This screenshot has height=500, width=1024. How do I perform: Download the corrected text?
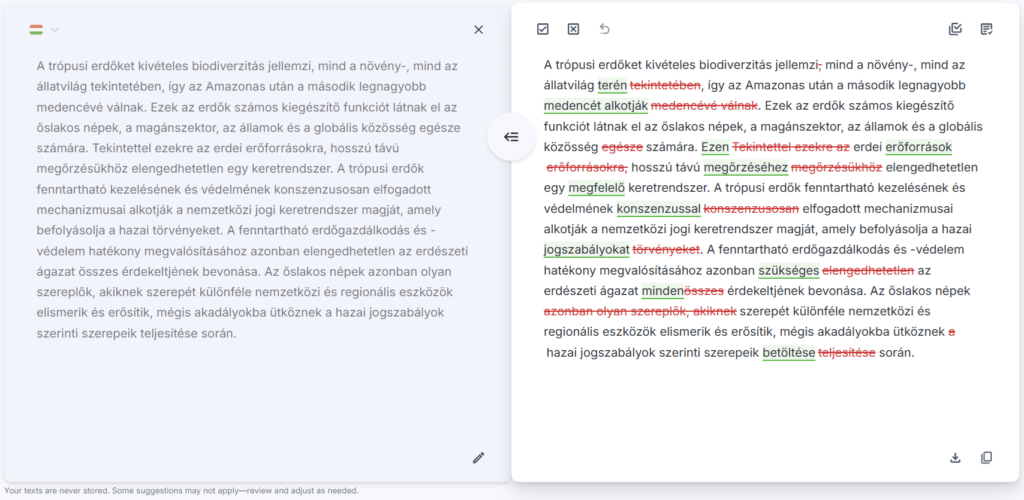point(955,458)
